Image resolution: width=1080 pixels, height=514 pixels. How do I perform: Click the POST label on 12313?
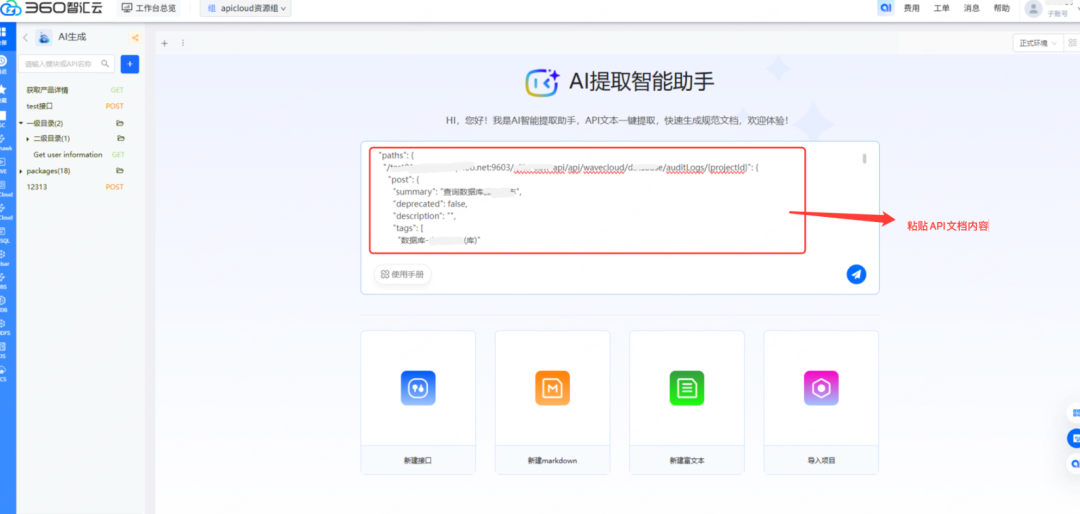coord(114,187)
